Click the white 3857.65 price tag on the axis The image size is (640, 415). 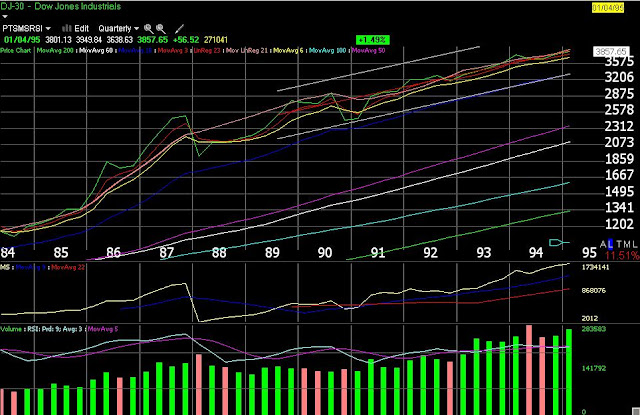[x=610, y=51]
